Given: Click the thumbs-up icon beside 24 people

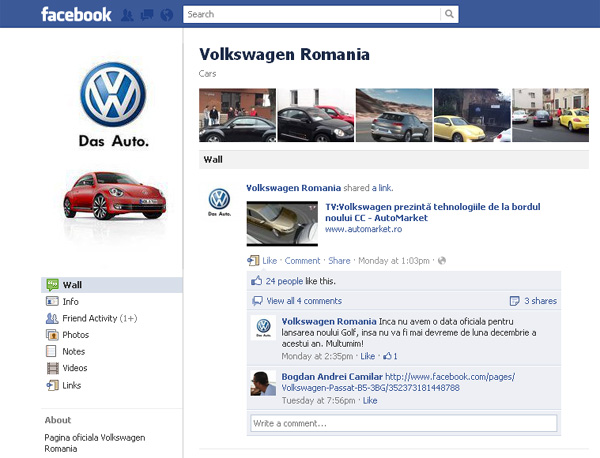Looking at the screenshot, I should click(x=257, y=281).
